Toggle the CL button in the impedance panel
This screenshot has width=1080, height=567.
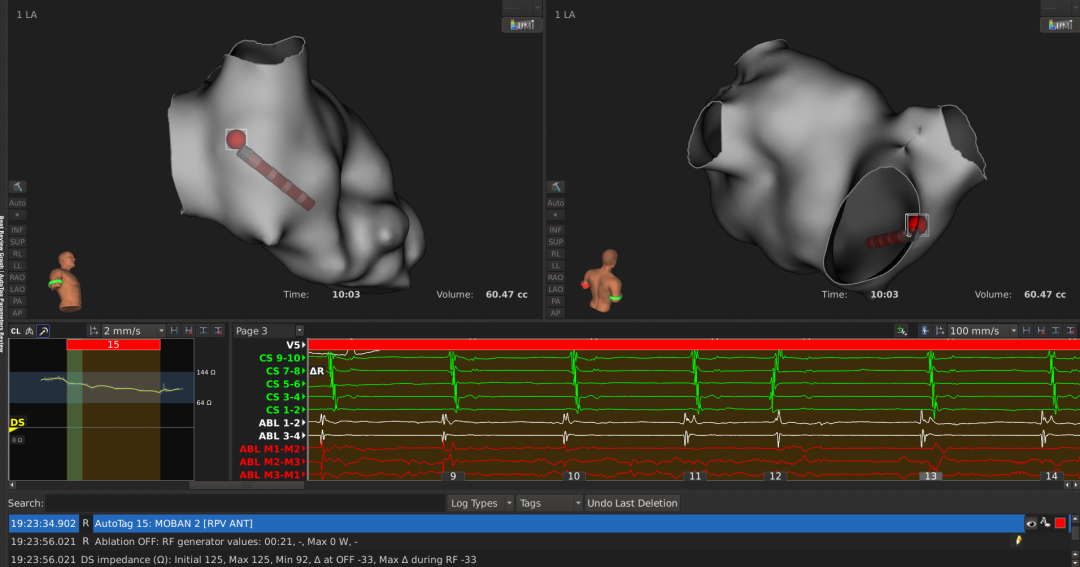tap(16, 331)
